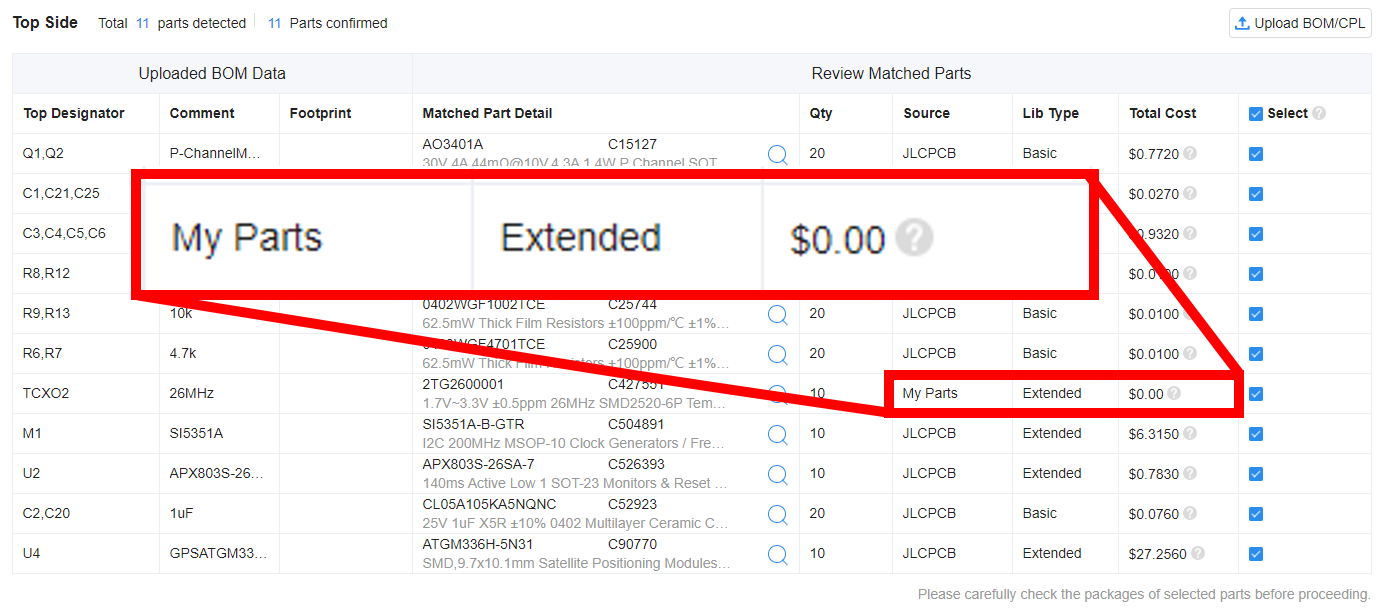Screen dimensions: 1378x608
Task: Click the Top Designator column header
Action: pyautogui.click(x=74, y=114)
